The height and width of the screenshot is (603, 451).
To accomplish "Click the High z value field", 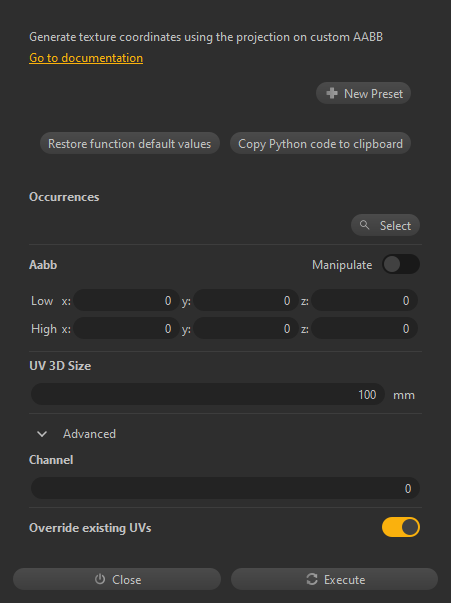I will (x=364, y=328).
